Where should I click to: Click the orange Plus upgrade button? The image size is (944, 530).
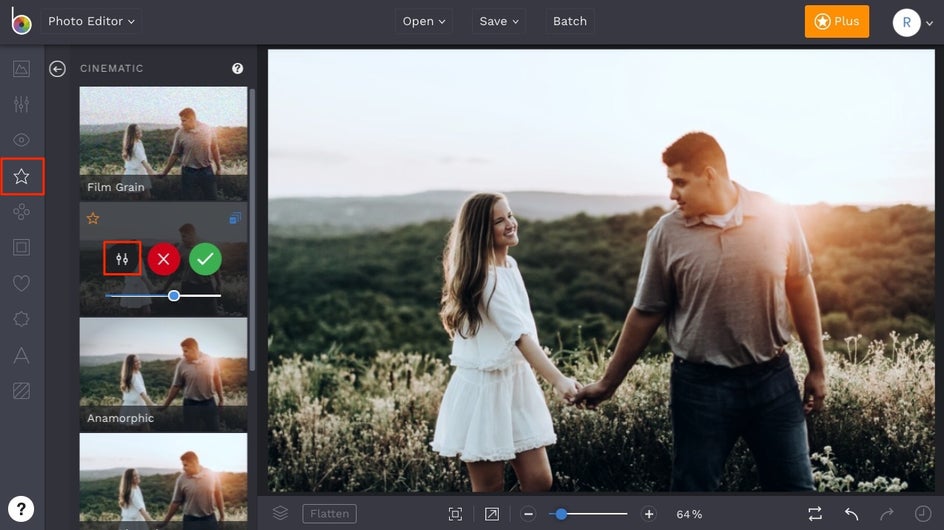point(836,21)
